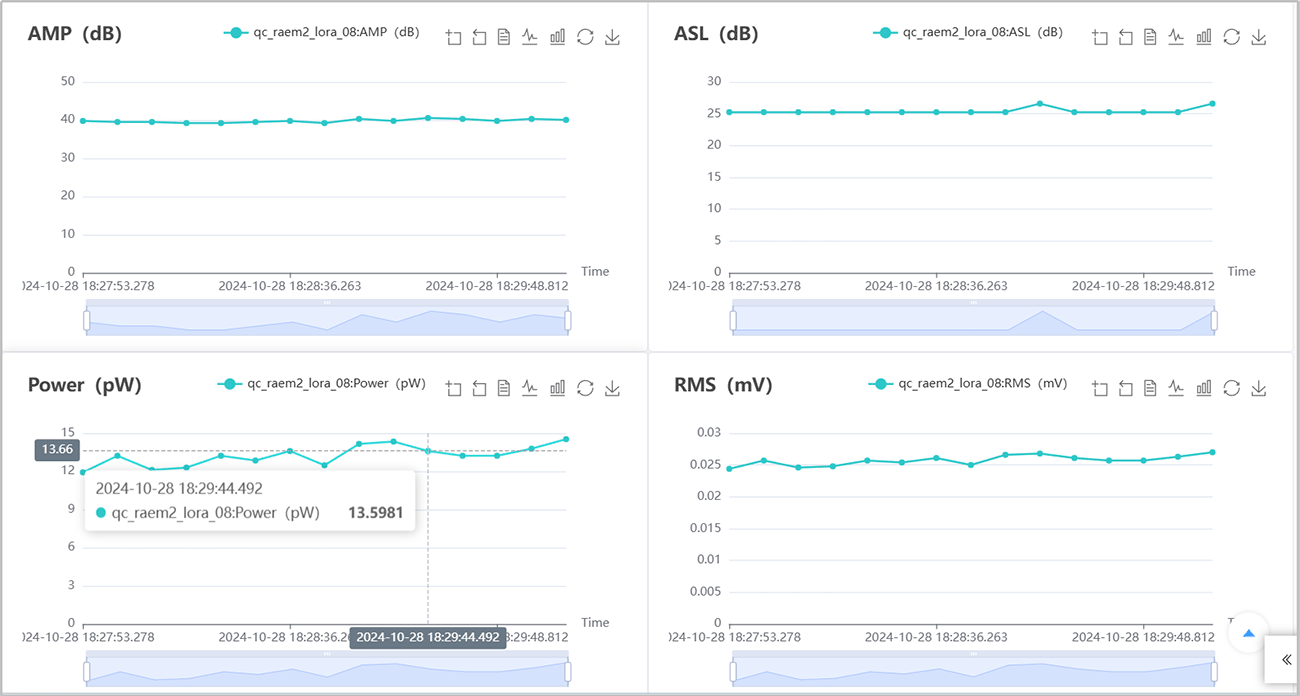
Task: Restore the ASL chart to default
Action: coord(1231,37)
